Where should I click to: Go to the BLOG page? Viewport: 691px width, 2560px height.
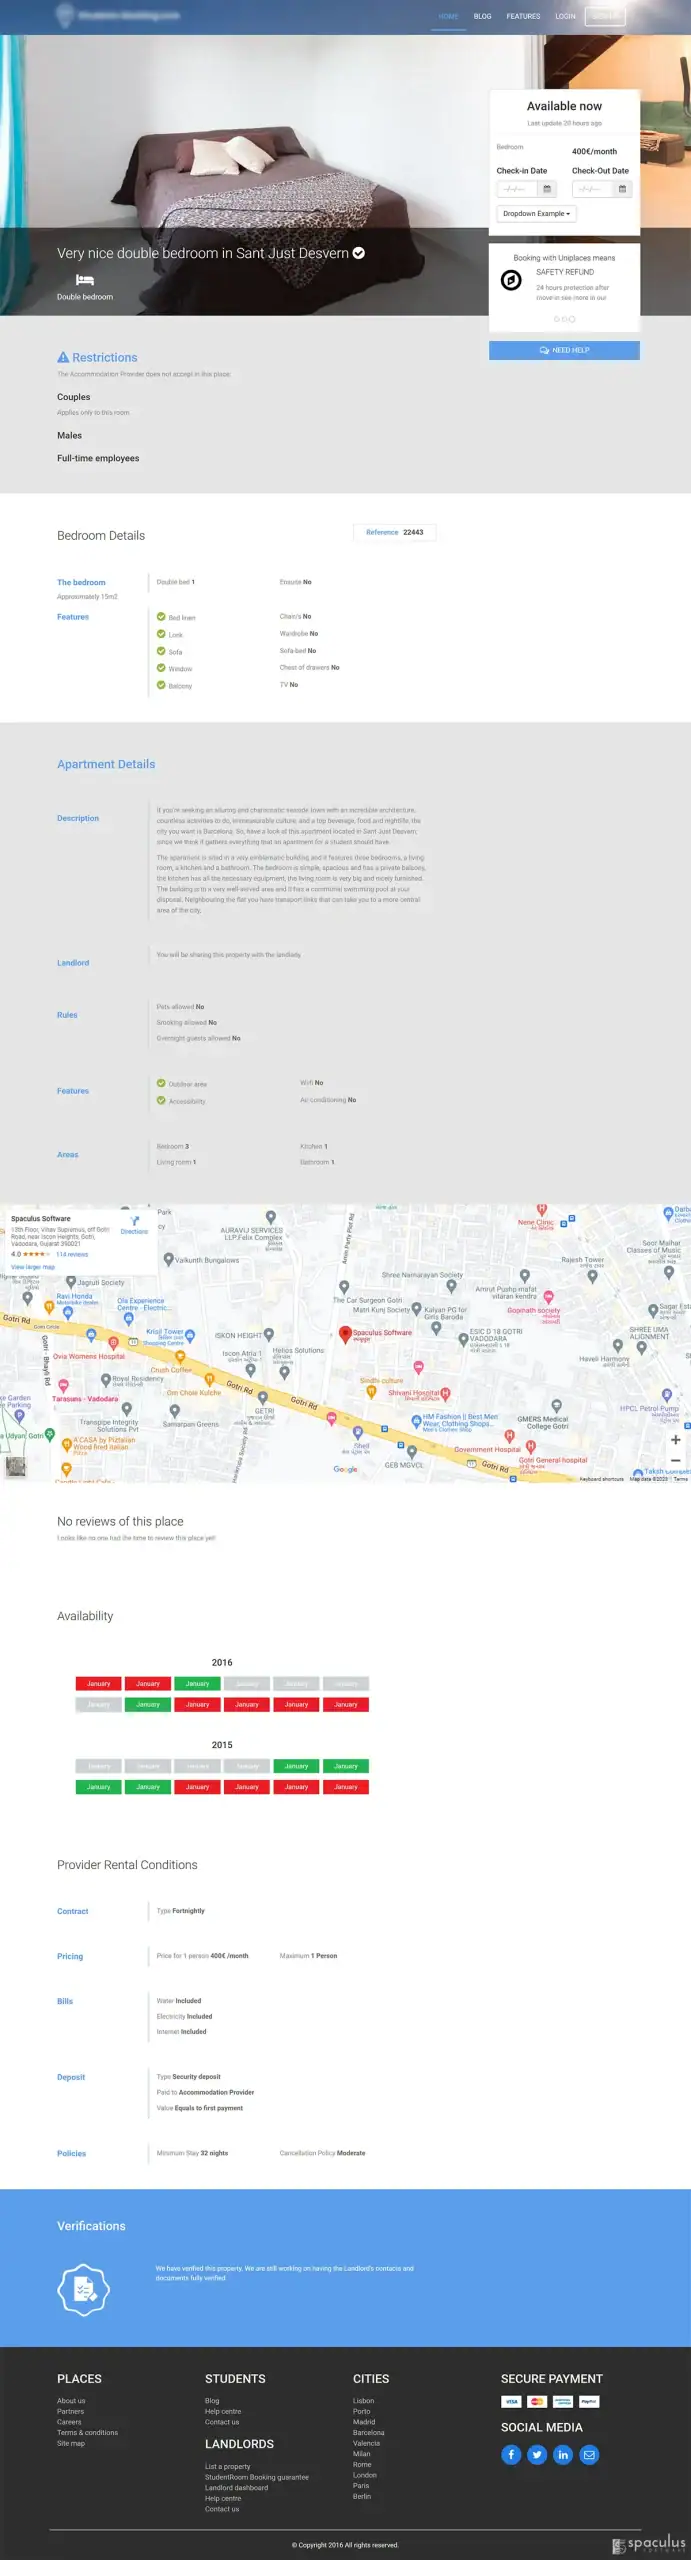click(x=482, y=16)
